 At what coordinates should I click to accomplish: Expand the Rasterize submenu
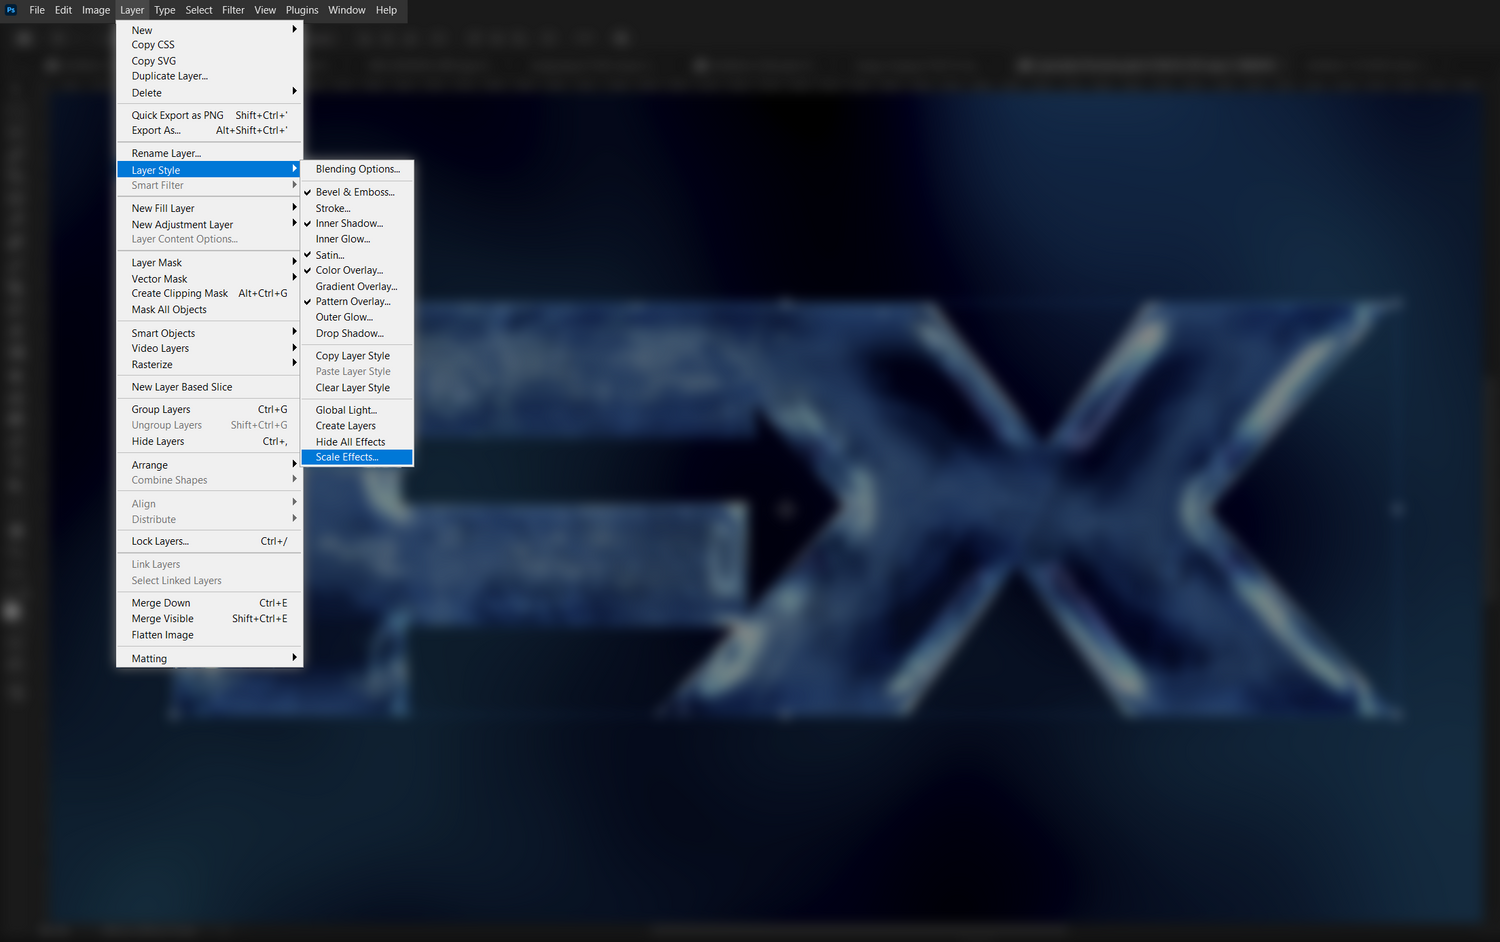pos(209,365)
